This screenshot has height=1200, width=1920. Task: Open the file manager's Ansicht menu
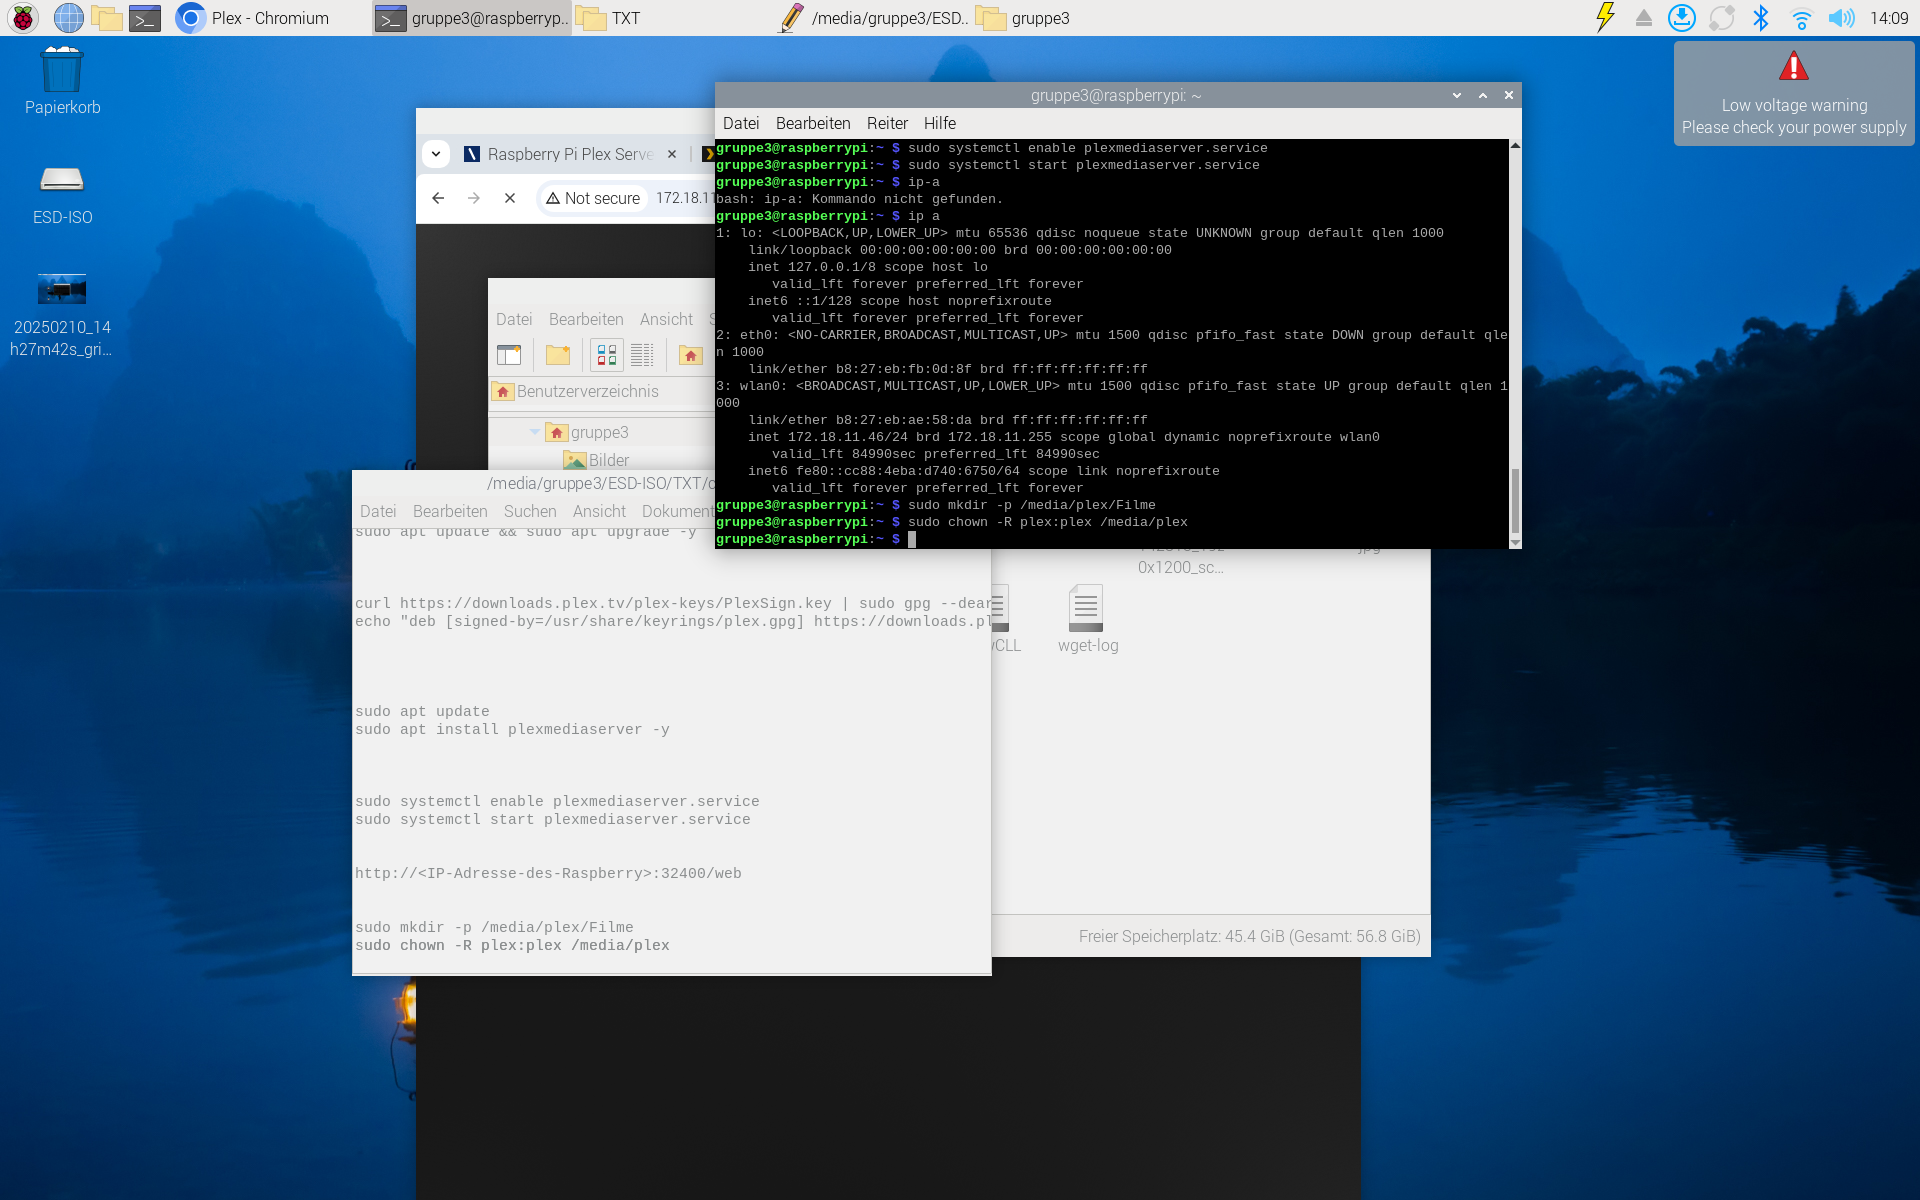[x=666, y=319]
